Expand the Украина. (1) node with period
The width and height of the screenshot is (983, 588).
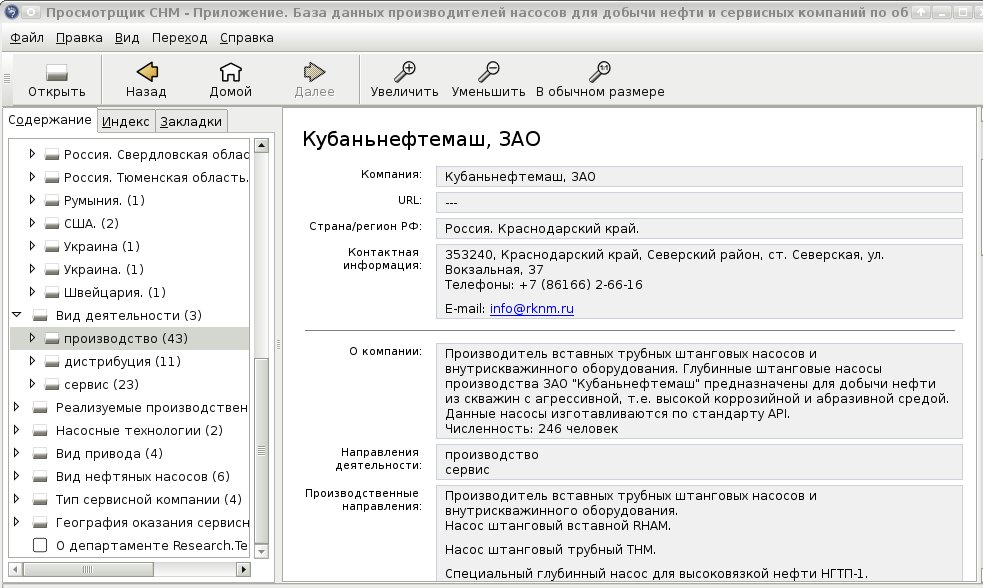(x=32, y=269)
